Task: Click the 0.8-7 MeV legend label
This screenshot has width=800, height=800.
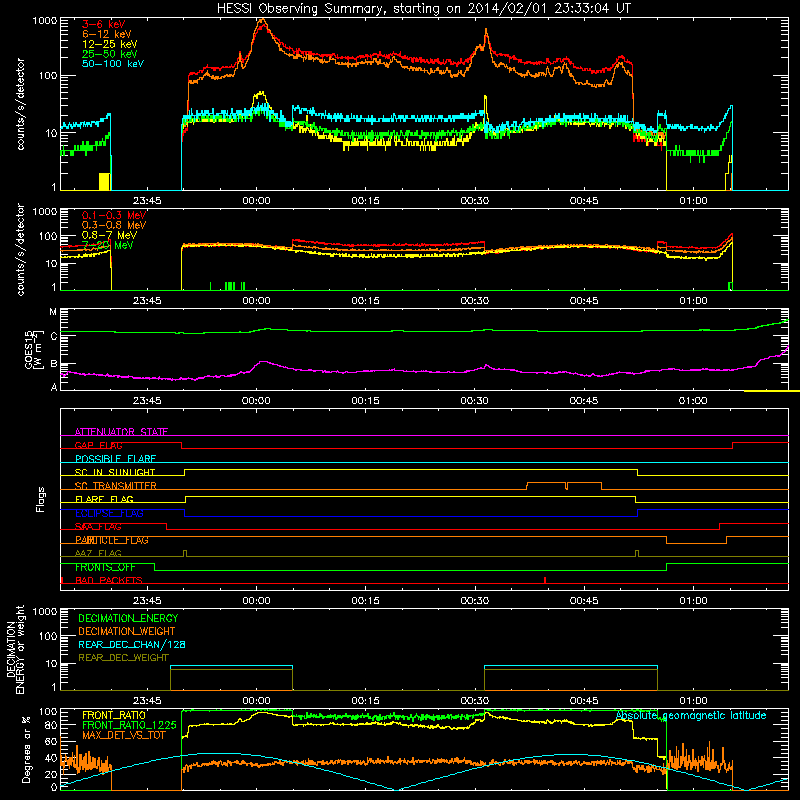Action: [109, 235]
